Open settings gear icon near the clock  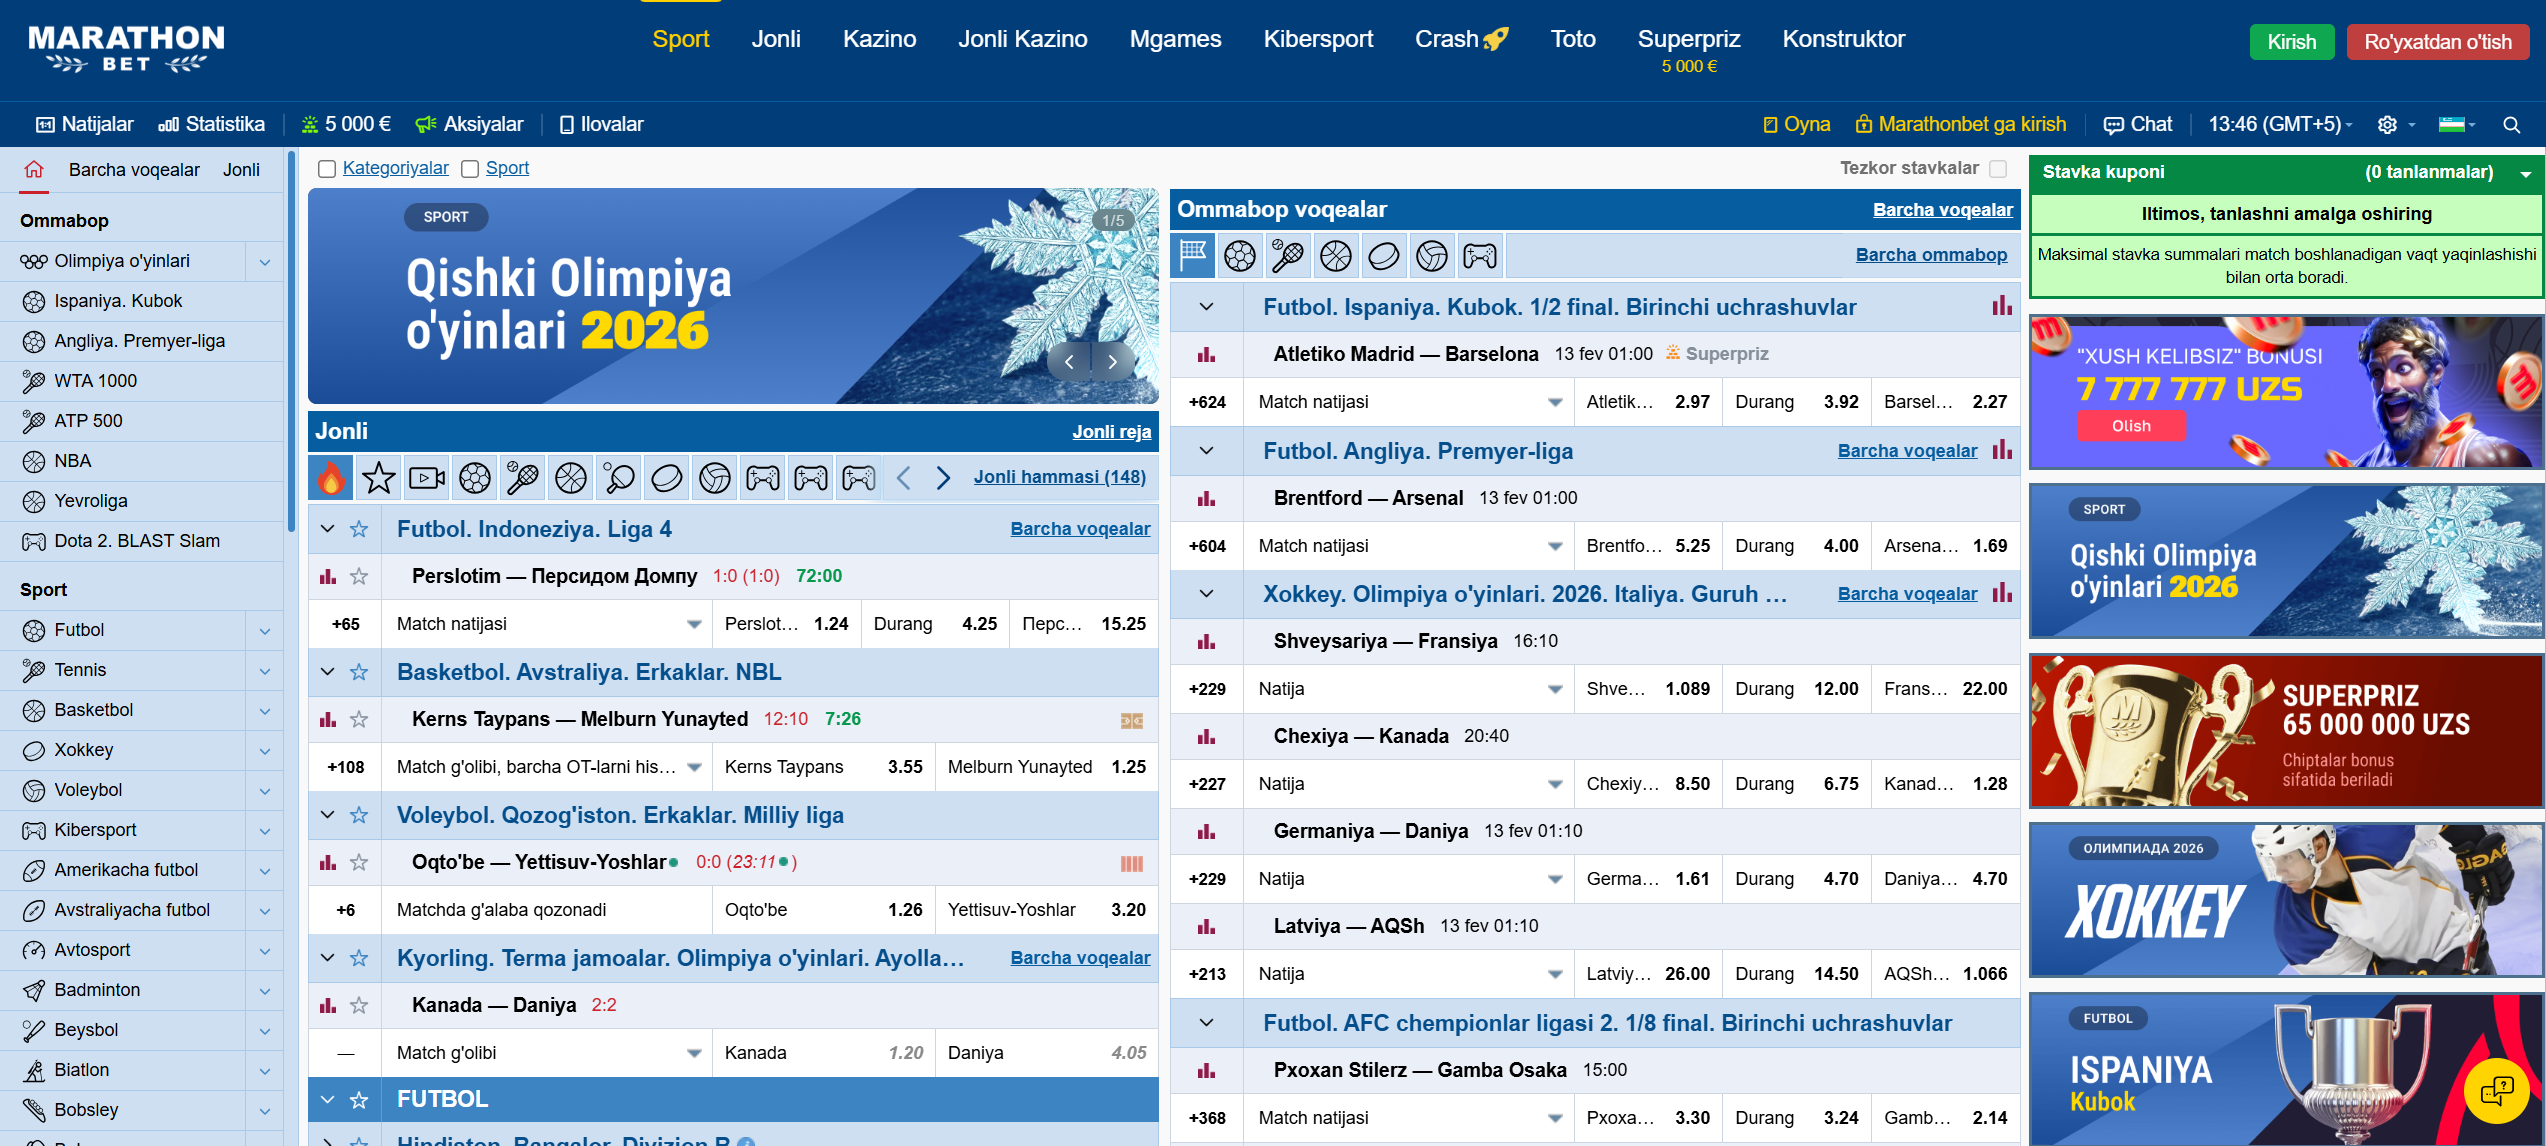[2387, 125]
